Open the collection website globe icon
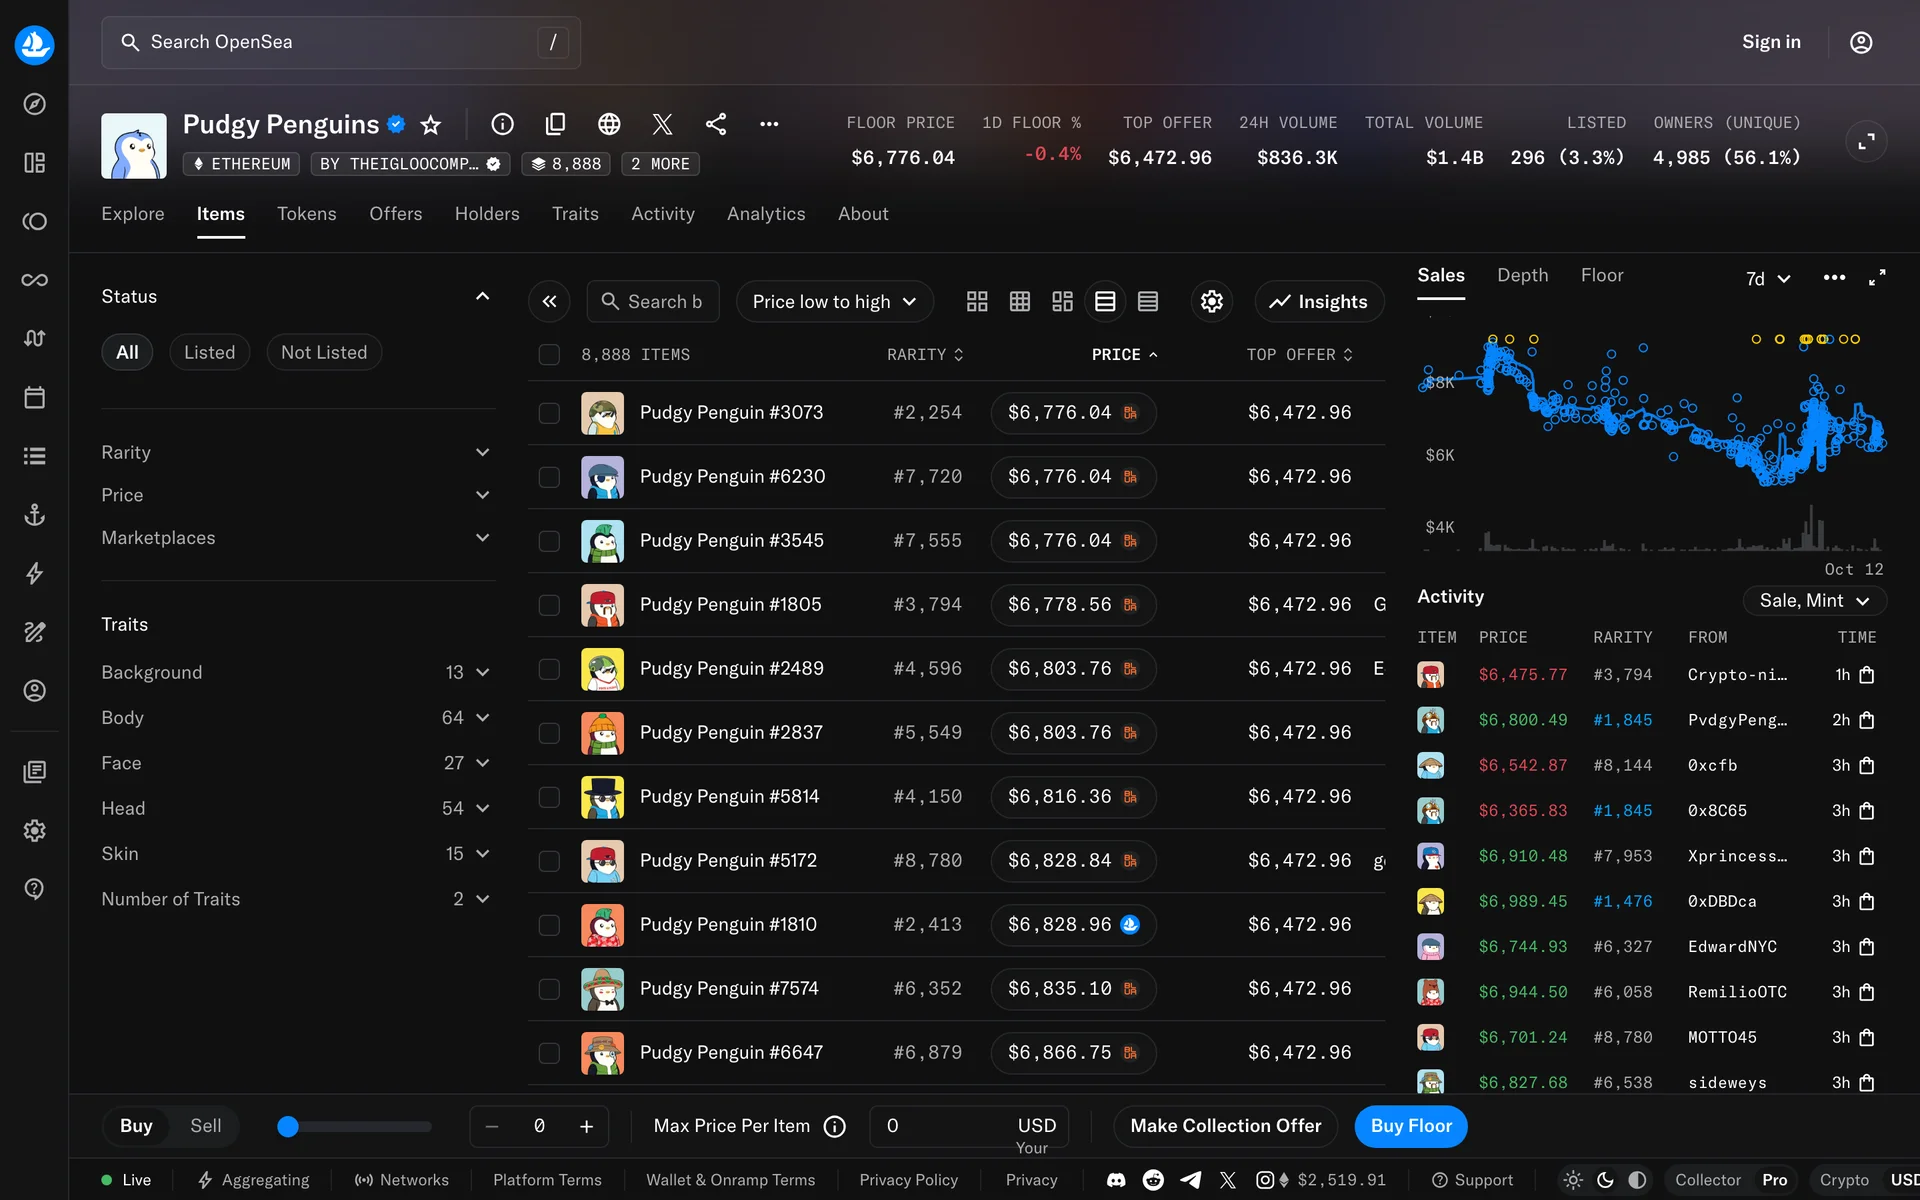 pos(609,124)
